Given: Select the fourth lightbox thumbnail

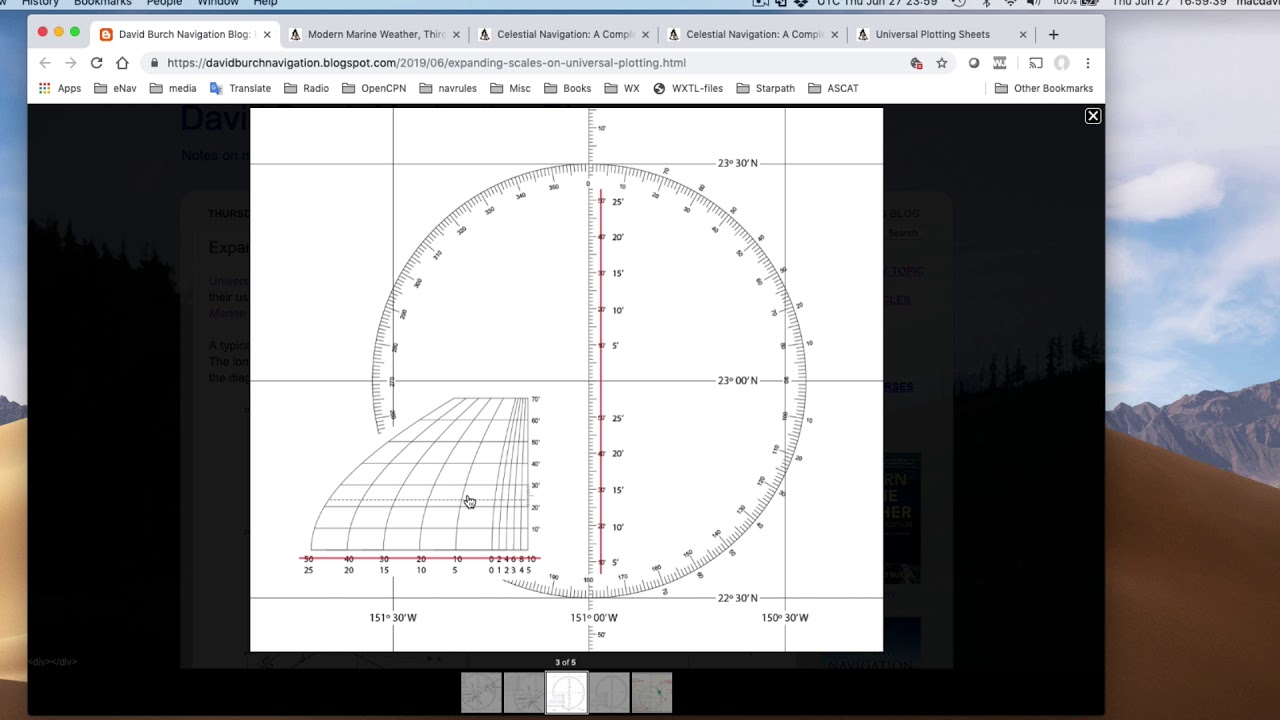Looking at the screenshot, I should coord(609,692).
